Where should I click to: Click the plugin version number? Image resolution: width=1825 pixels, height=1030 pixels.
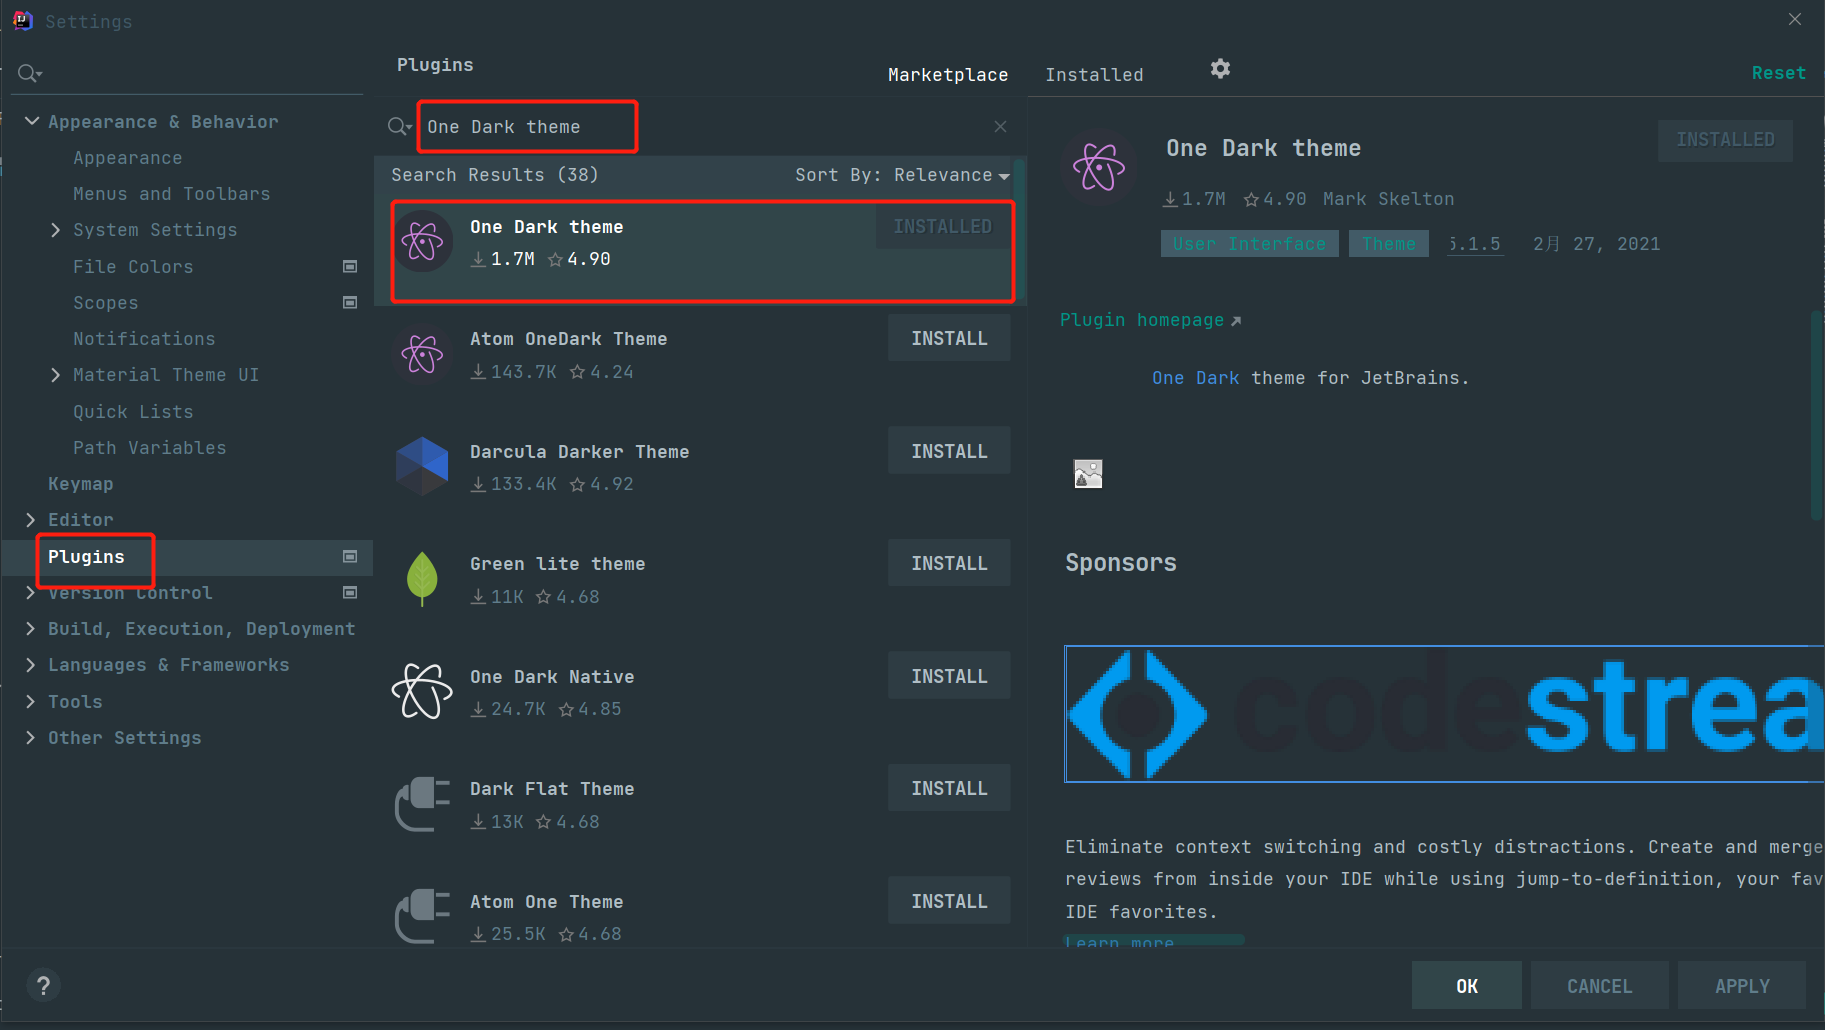click(1474, 244)
